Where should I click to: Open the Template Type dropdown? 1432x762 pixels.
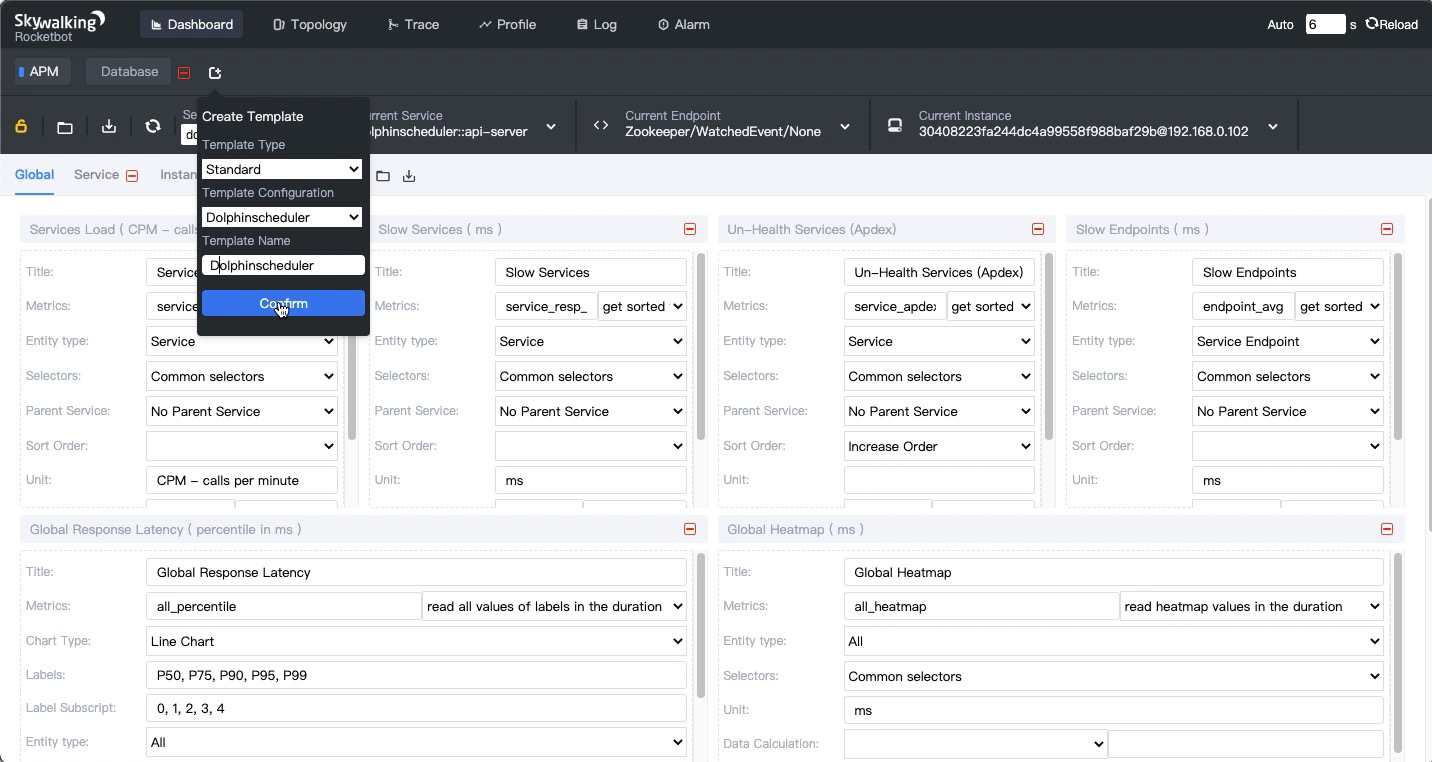(282, 169)
